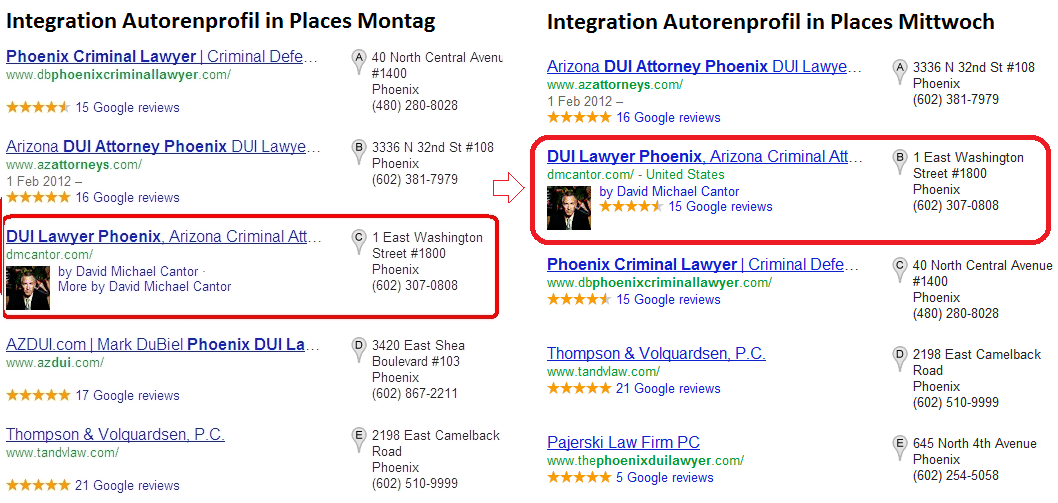Click 'by David Michael Cantor' in Mittwoch result
The width and height of the screenshot is (1058, 503).
[x=669, y=192]
